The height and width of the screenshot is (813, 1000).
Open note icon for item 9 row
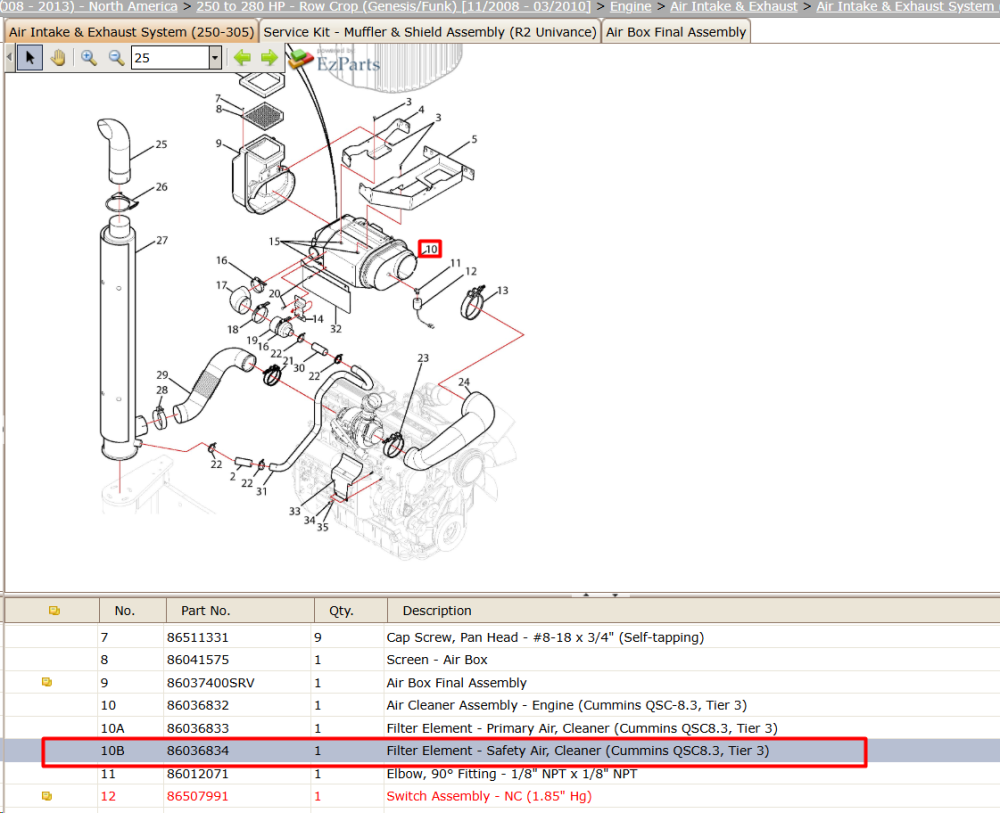point(47,682)
